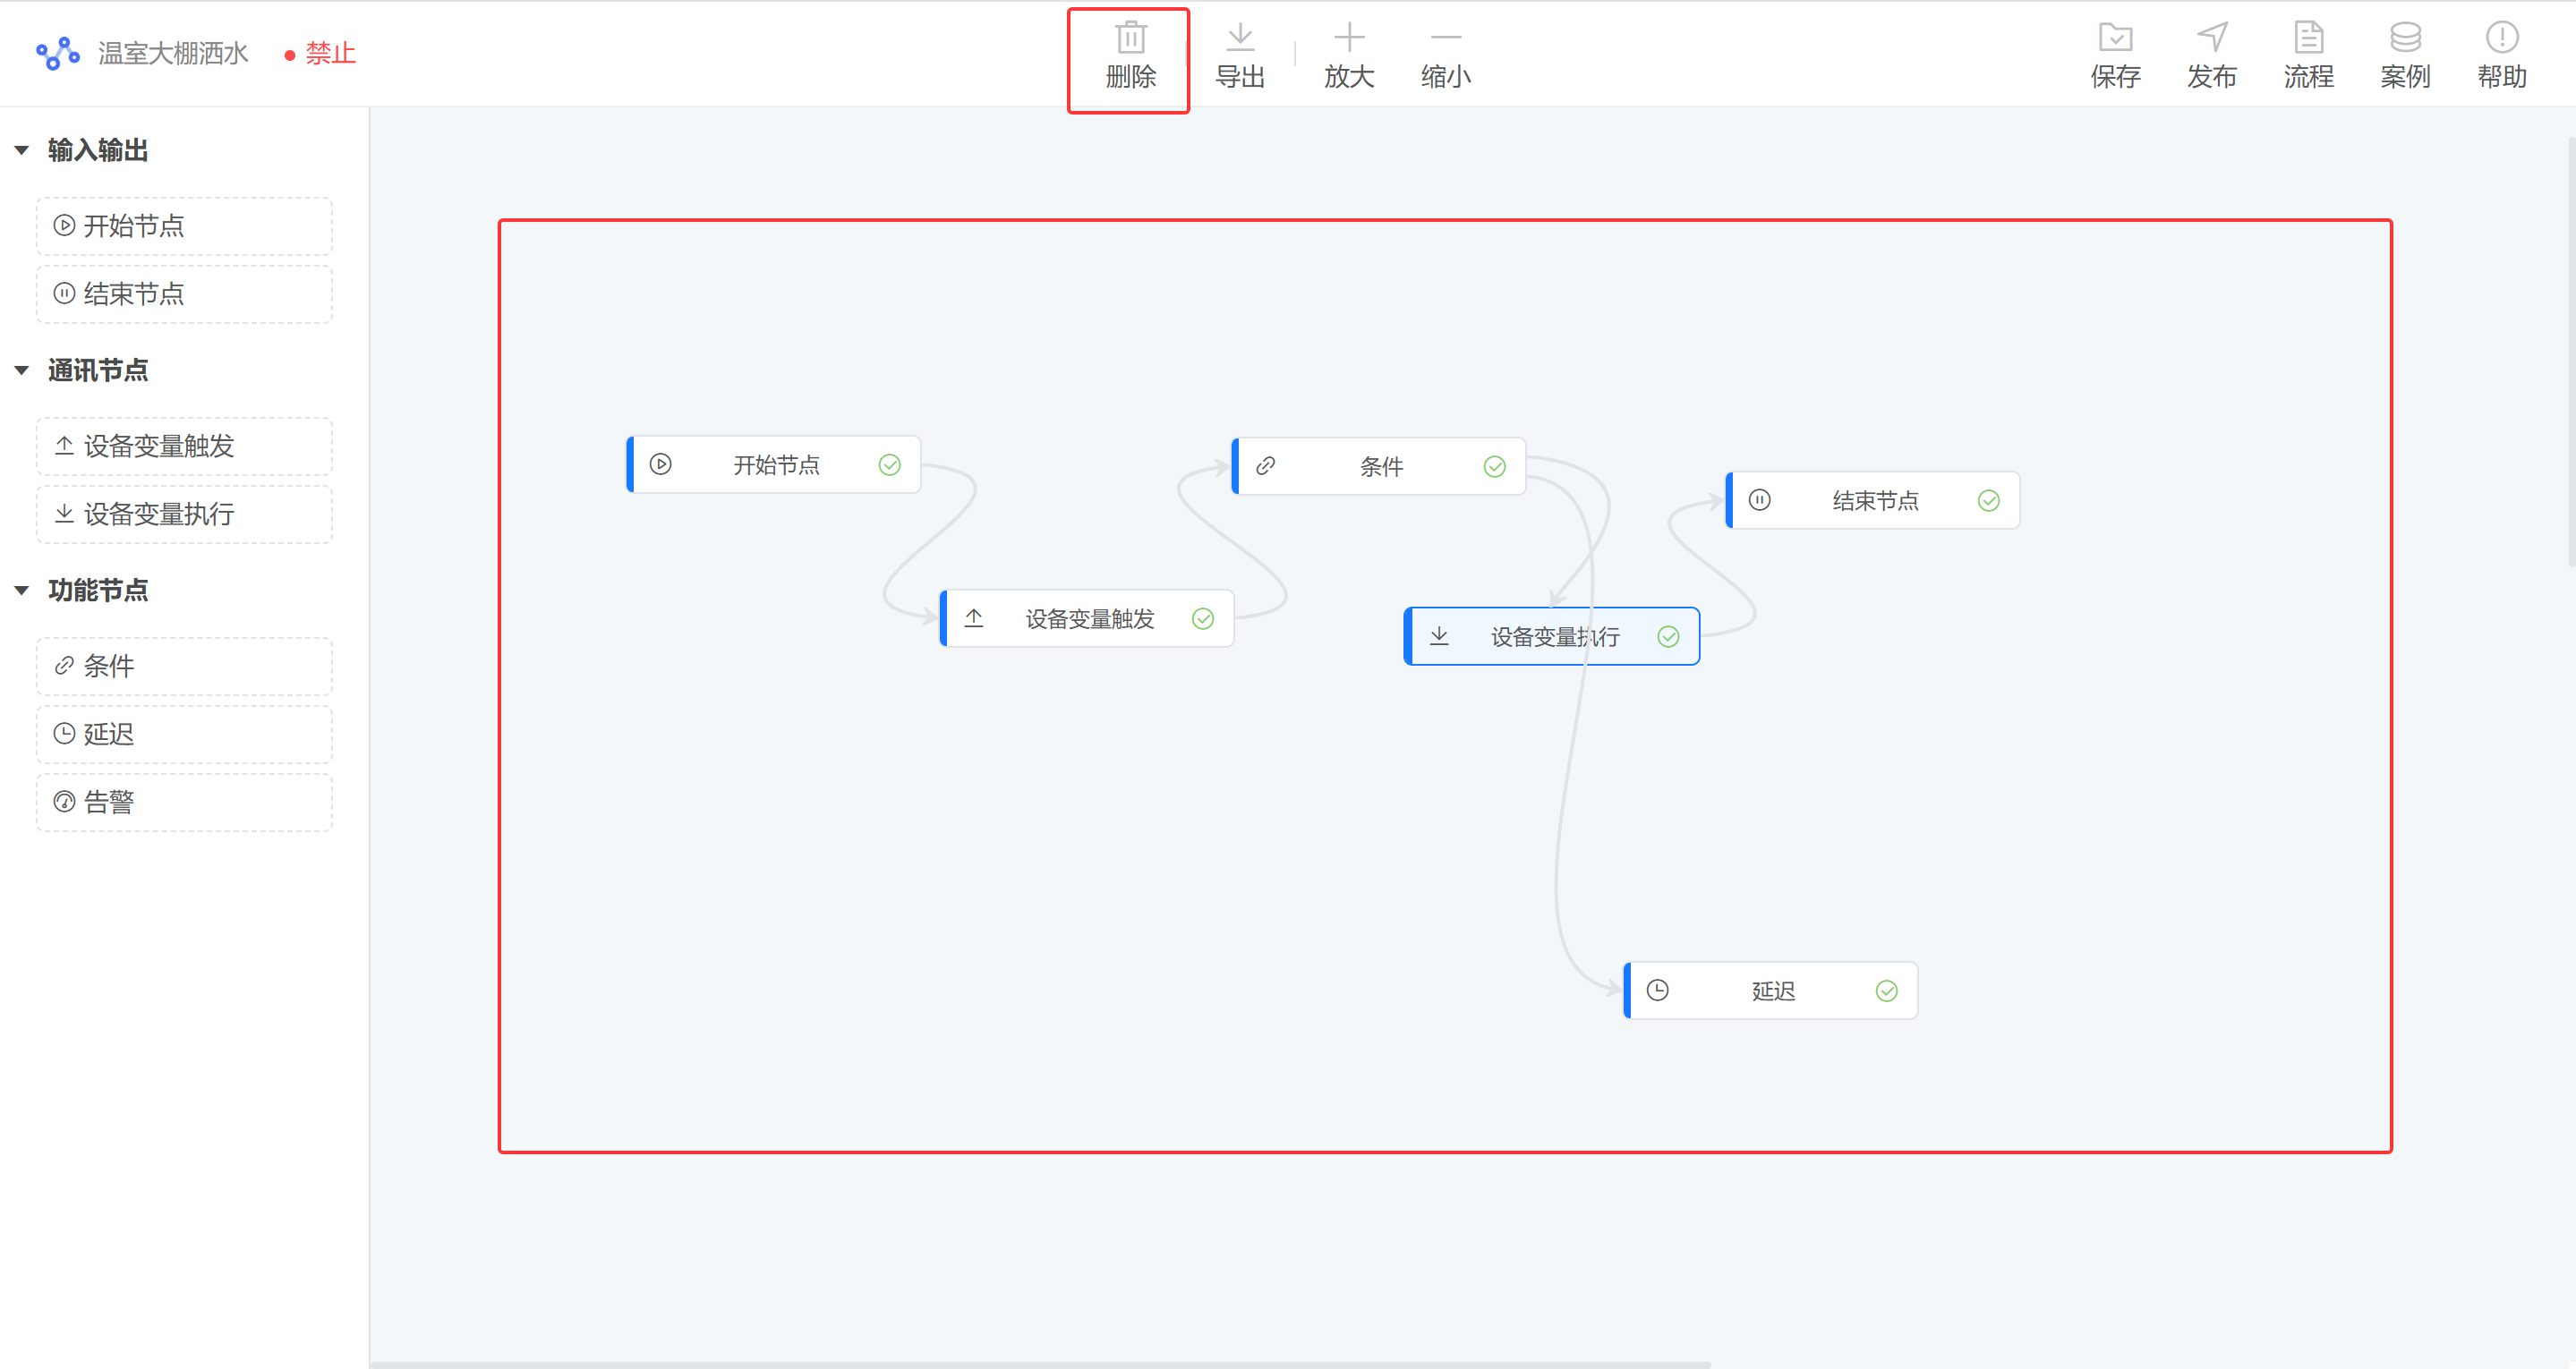The image size is (2576, 1369).
Task: Select the 开始节点 palette item
Action: tap(184, 226)
